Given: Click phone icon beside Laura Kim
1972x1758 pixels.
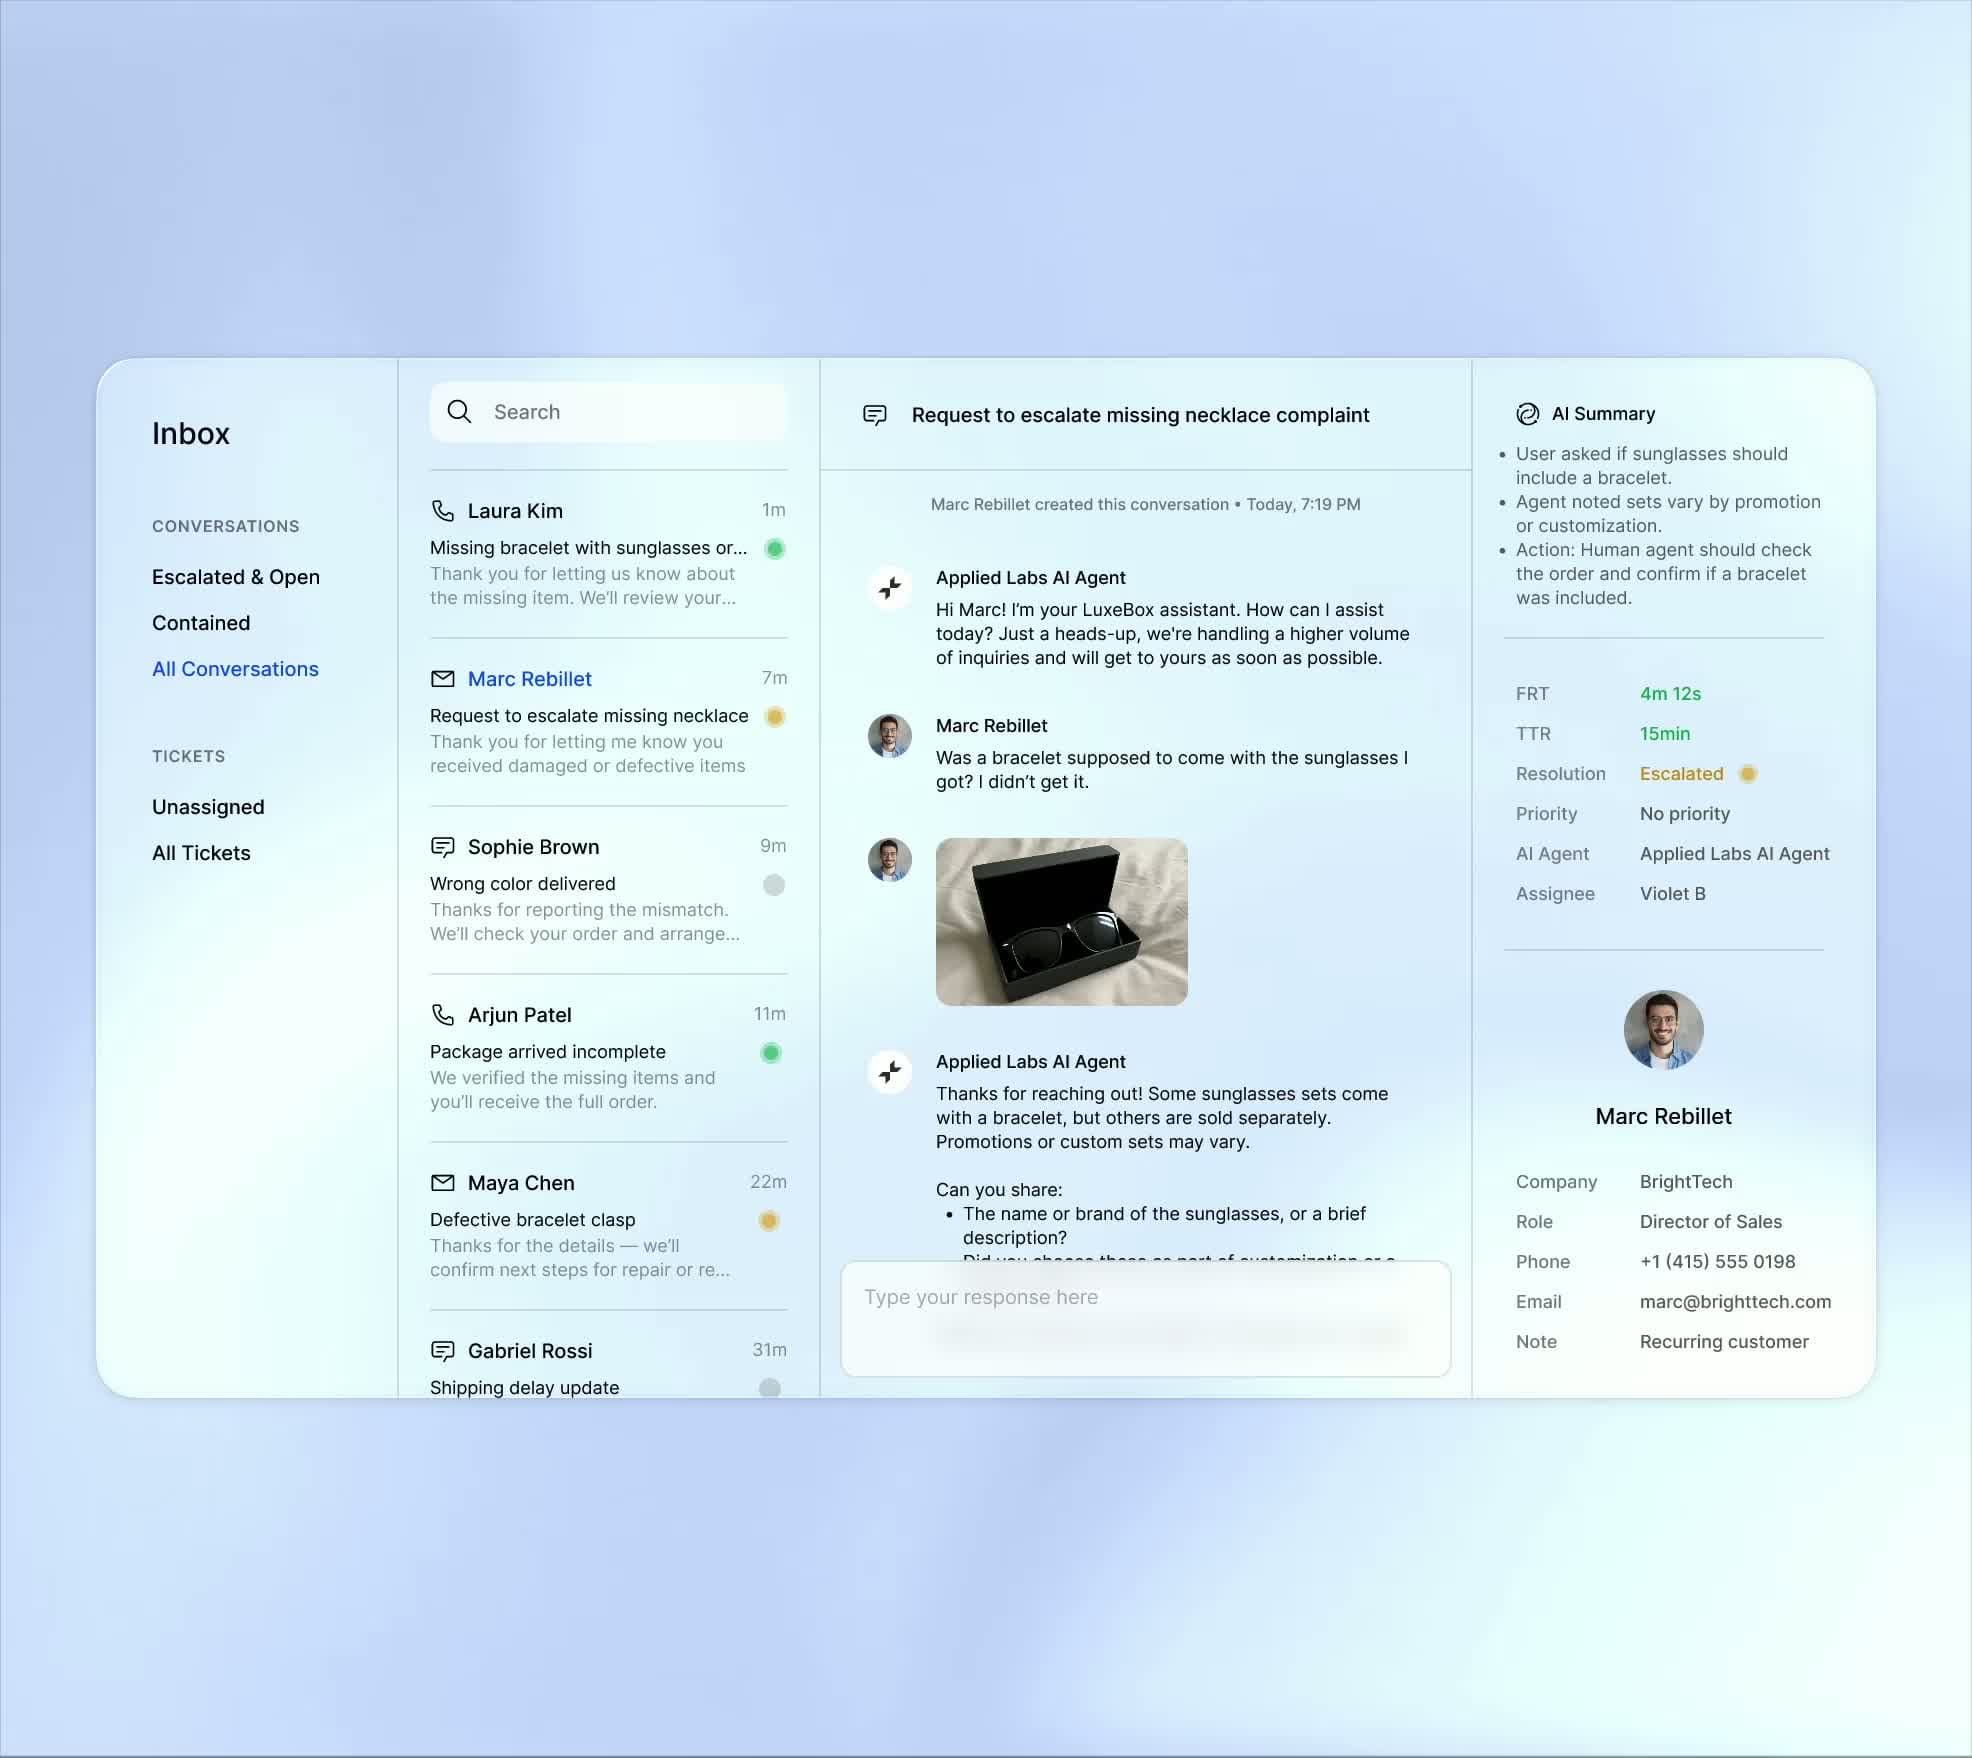Looking at the screenshot, I should pyautogui.click(x=442, y=511).
